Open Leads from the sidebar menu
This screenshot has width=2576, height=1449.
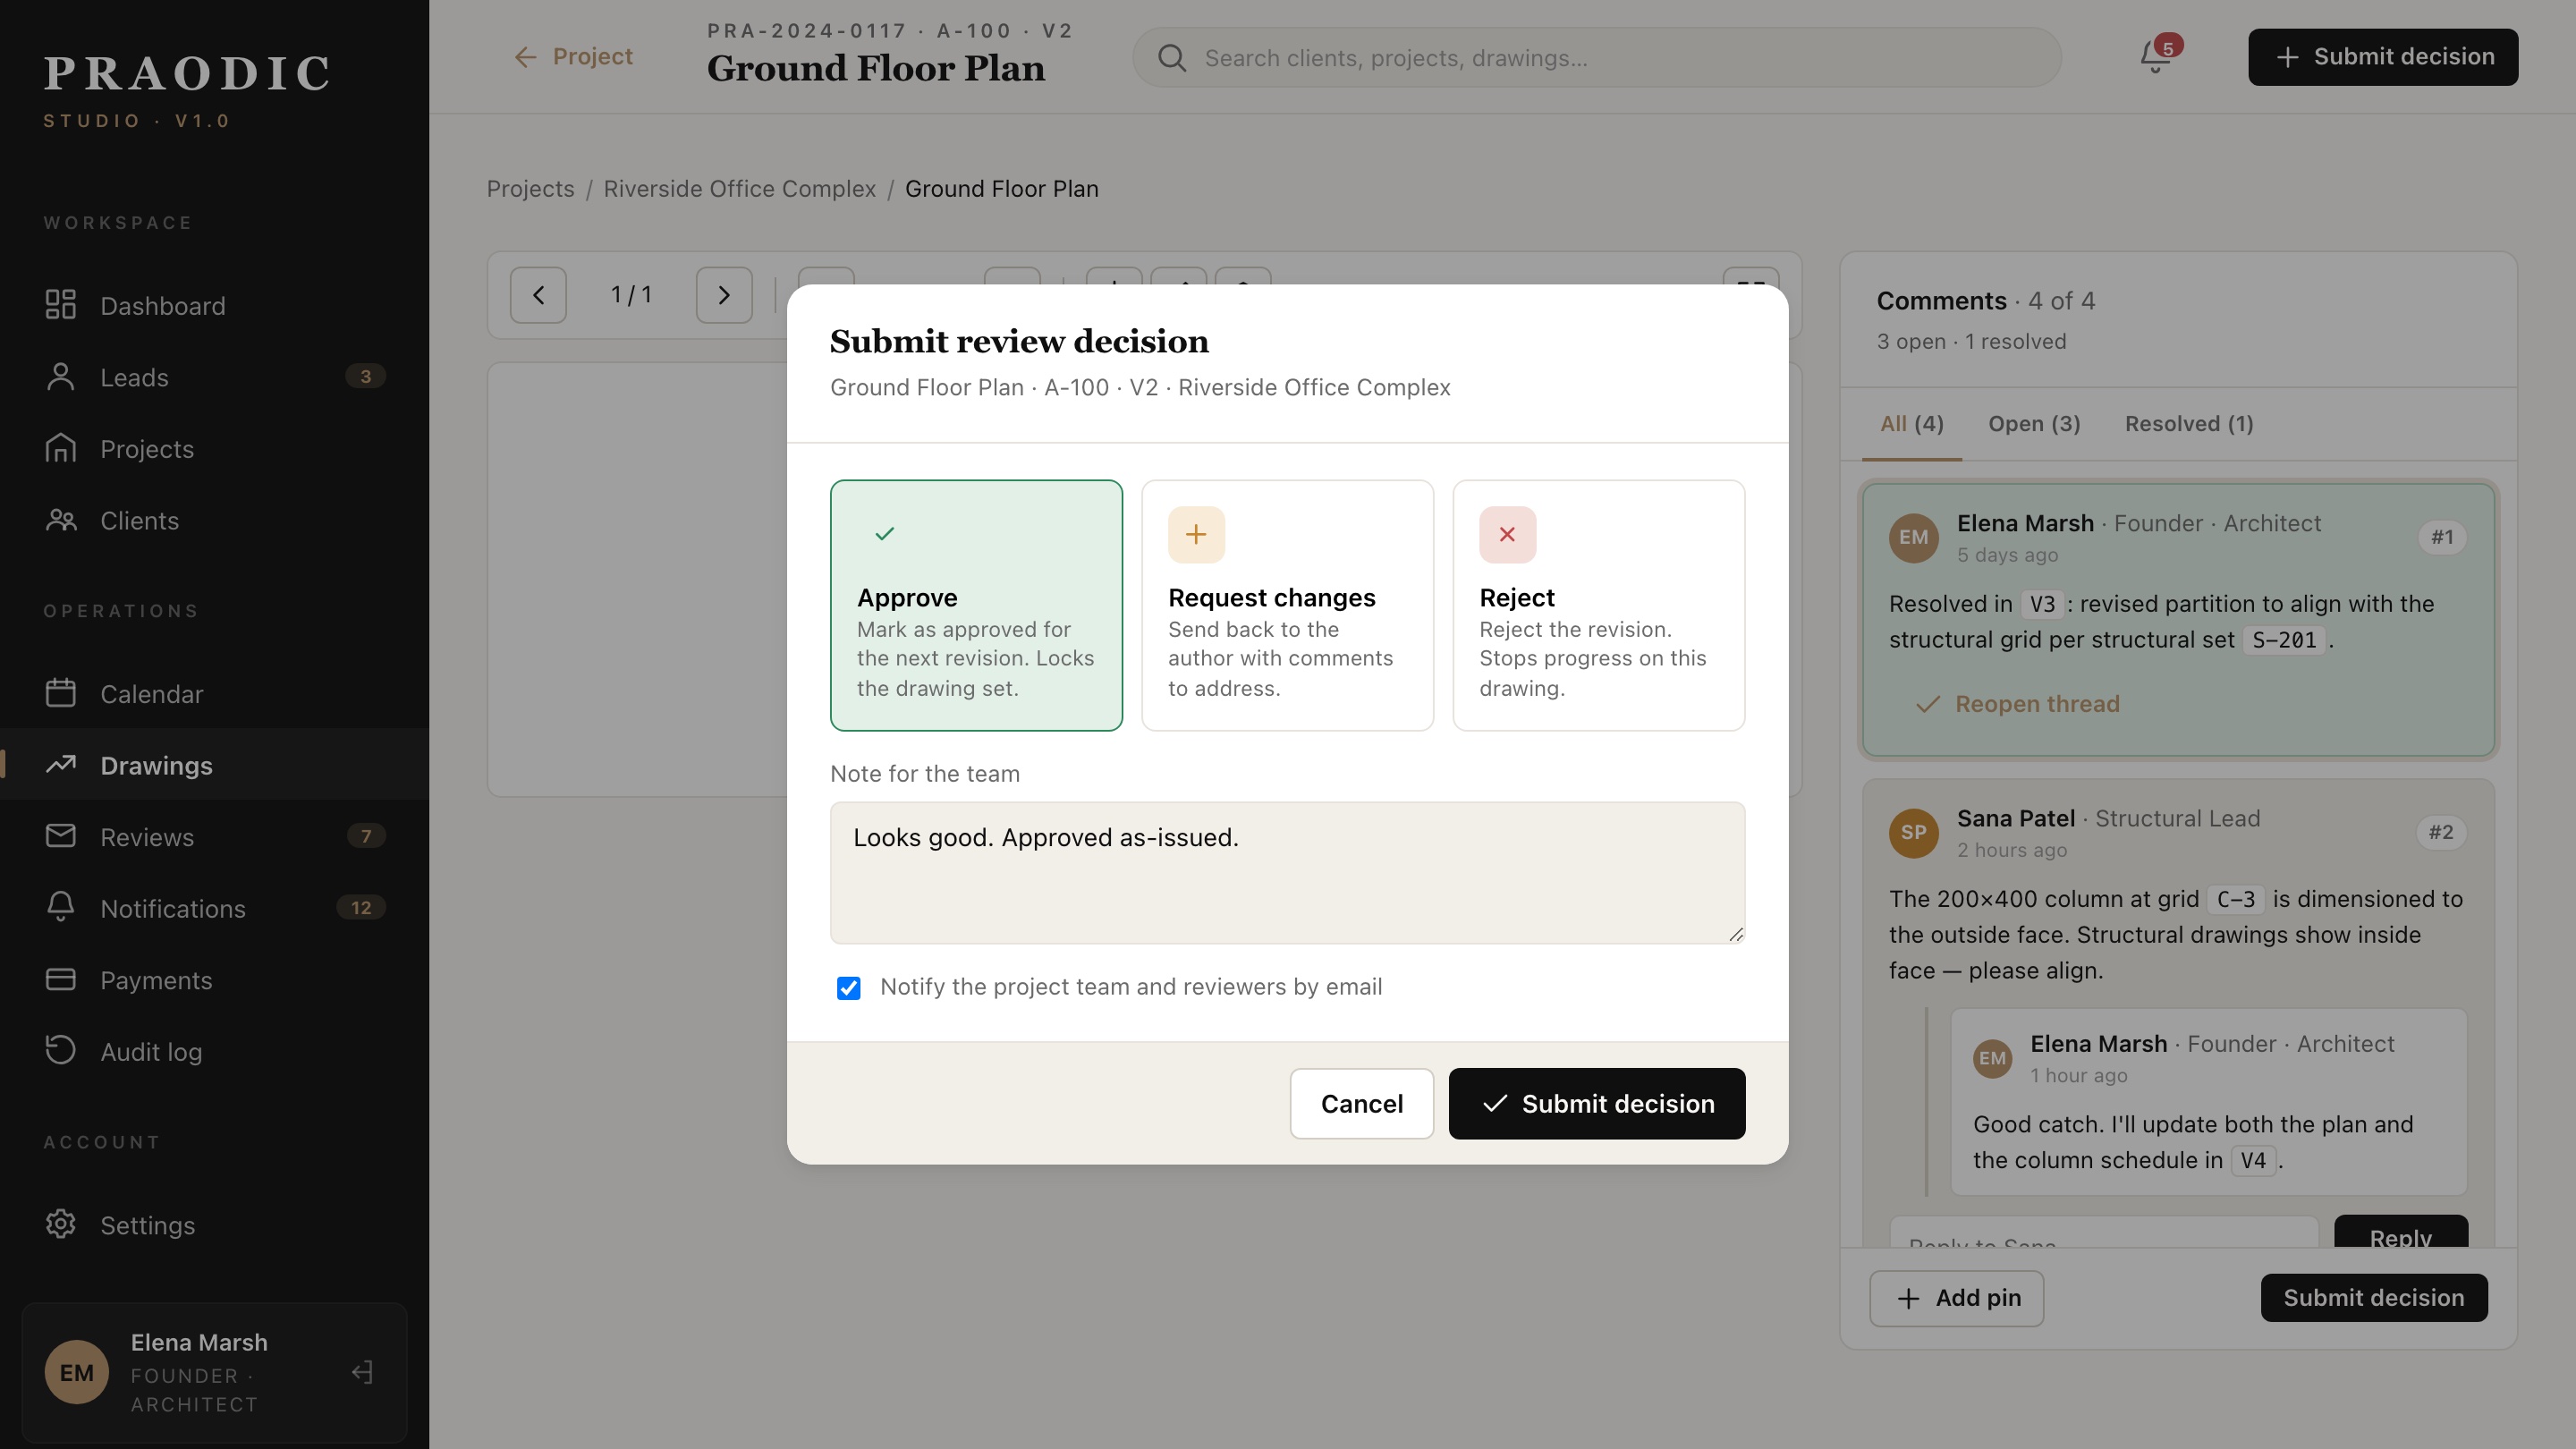214,377
